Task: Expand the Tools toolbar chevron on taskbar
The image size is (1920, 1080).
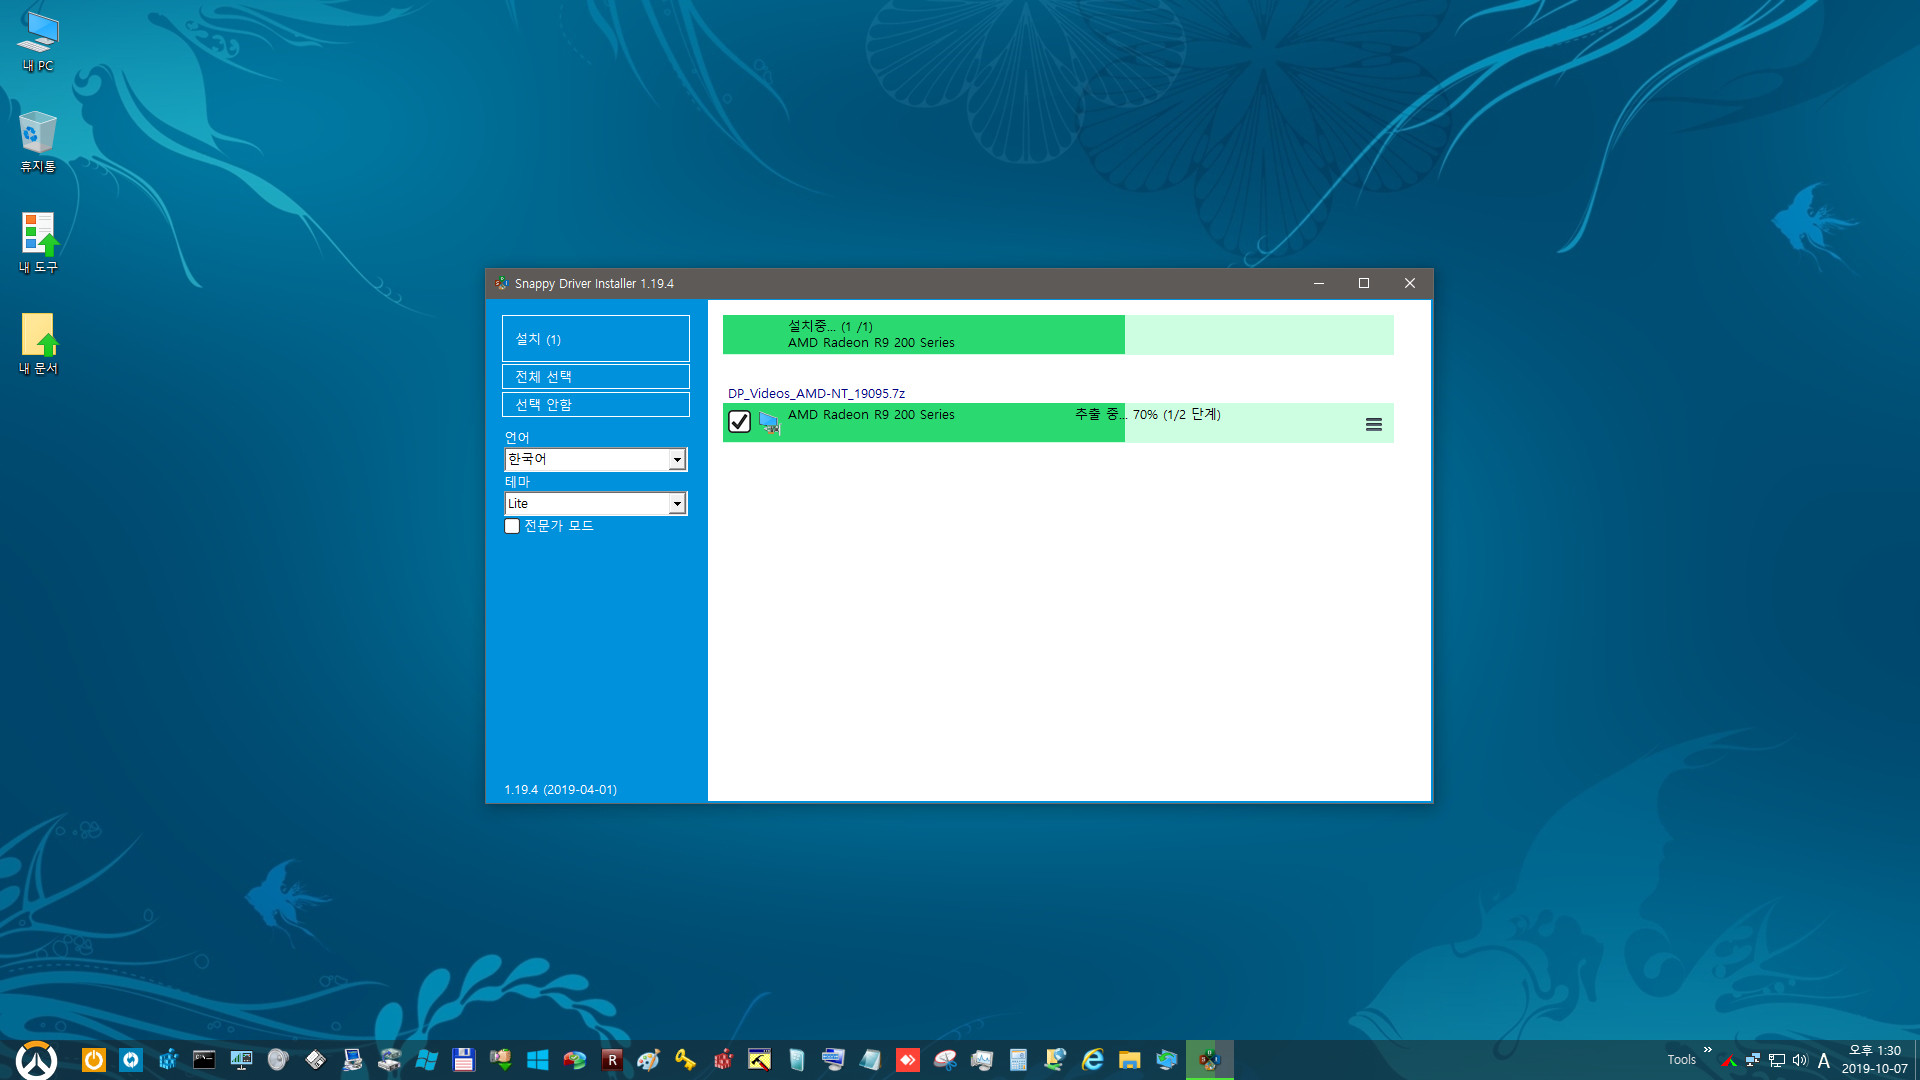Action: point(1707,1050)
